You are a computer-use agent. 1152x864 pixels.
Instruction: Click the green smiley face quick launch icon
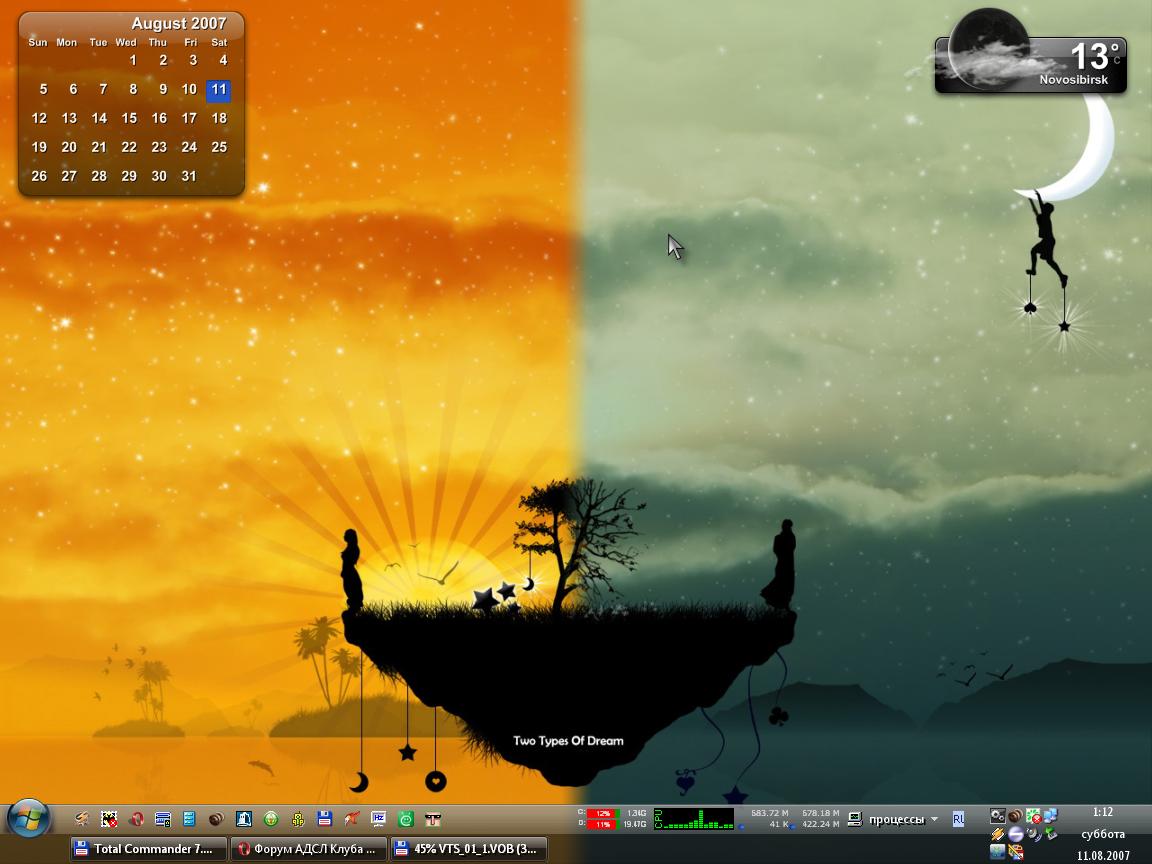[406, 820]
